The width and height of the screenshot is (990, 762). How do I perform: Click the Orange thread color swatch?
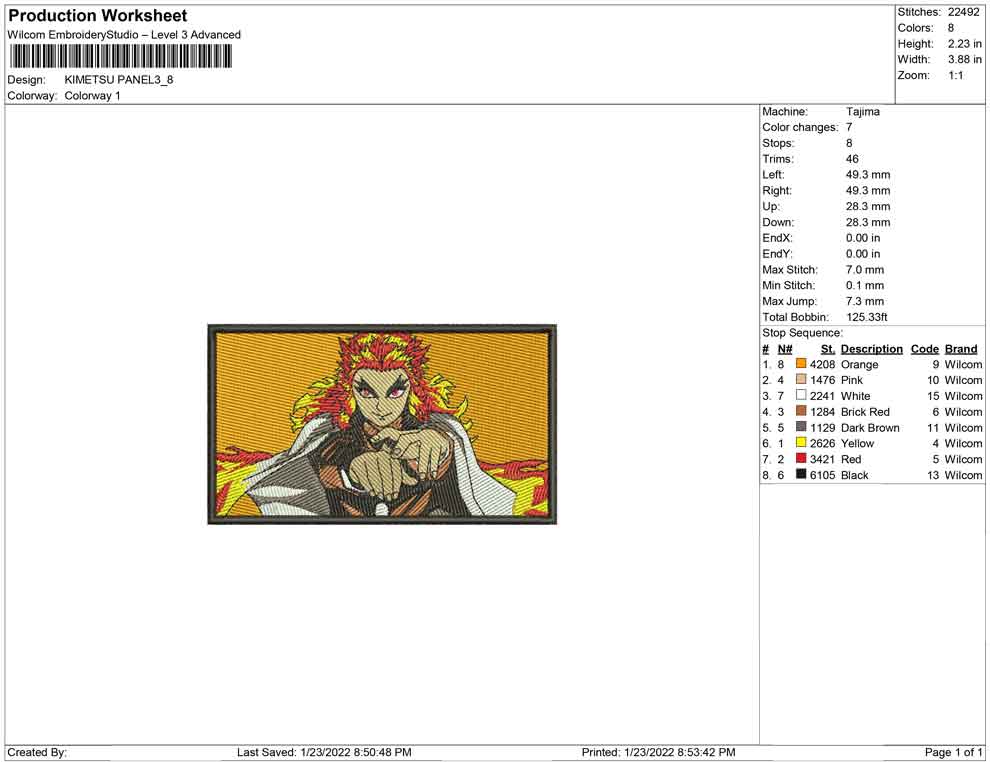point(801,364)
